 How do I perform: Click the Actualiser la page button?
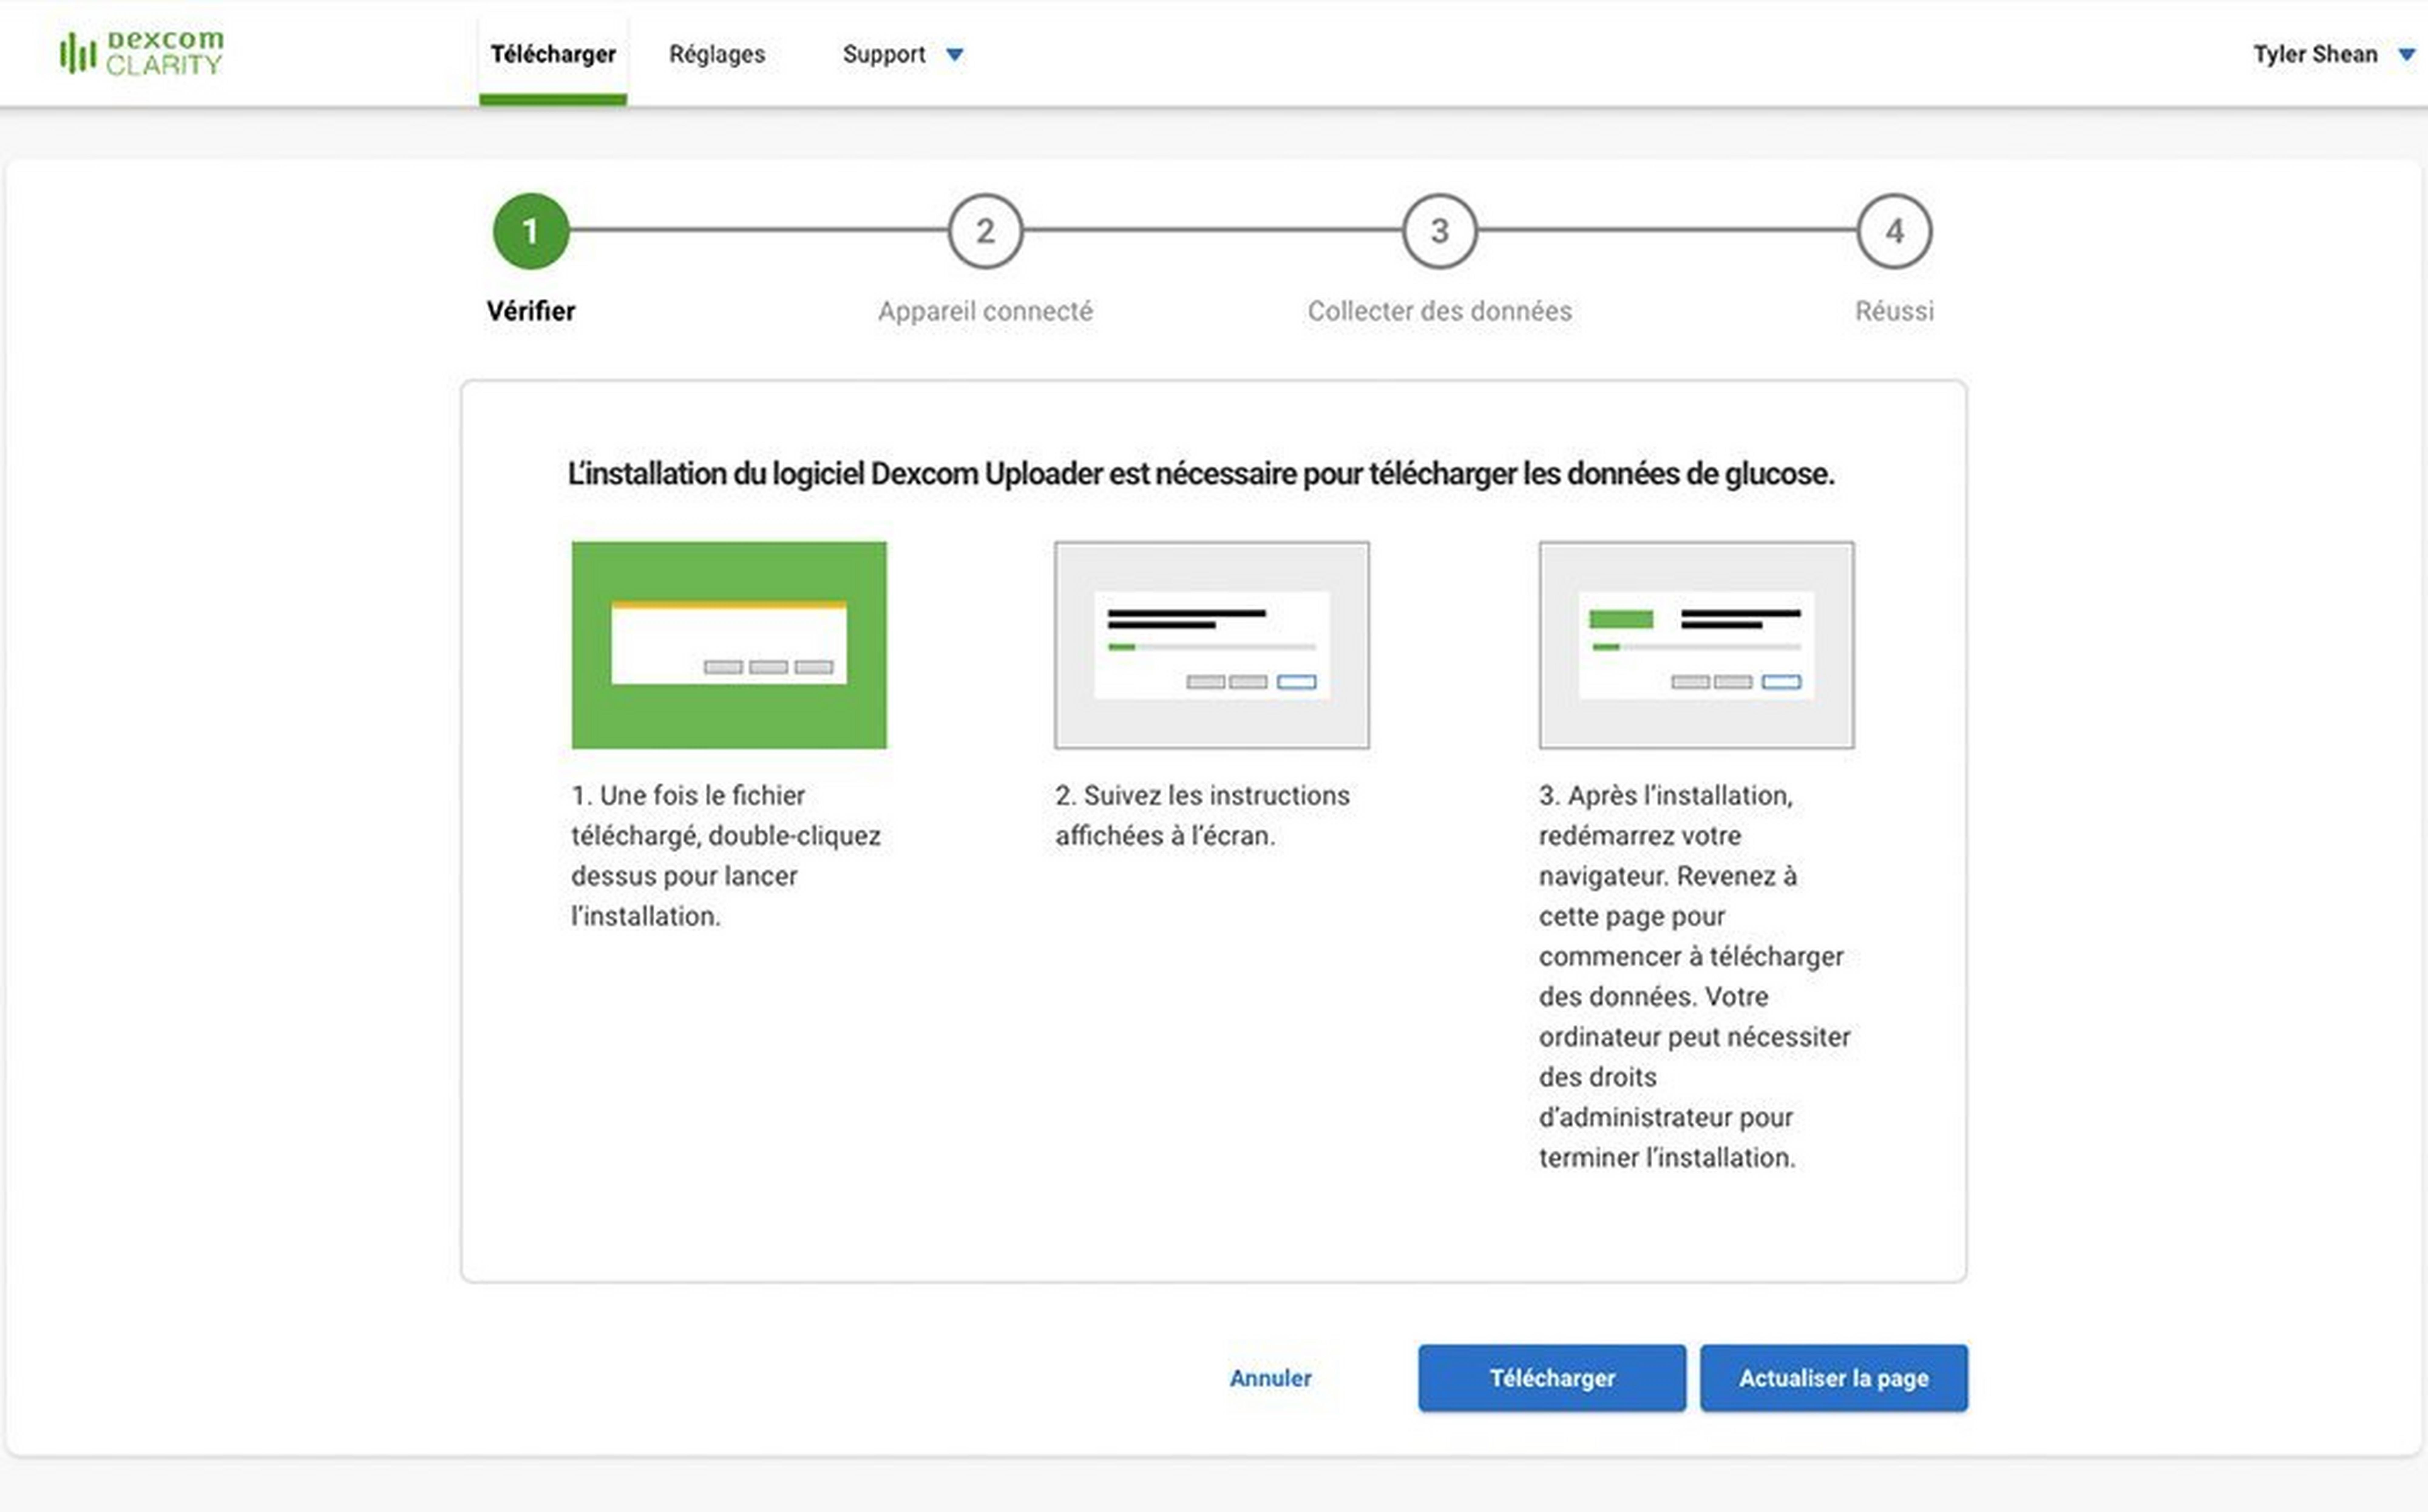(1834, 1378)
